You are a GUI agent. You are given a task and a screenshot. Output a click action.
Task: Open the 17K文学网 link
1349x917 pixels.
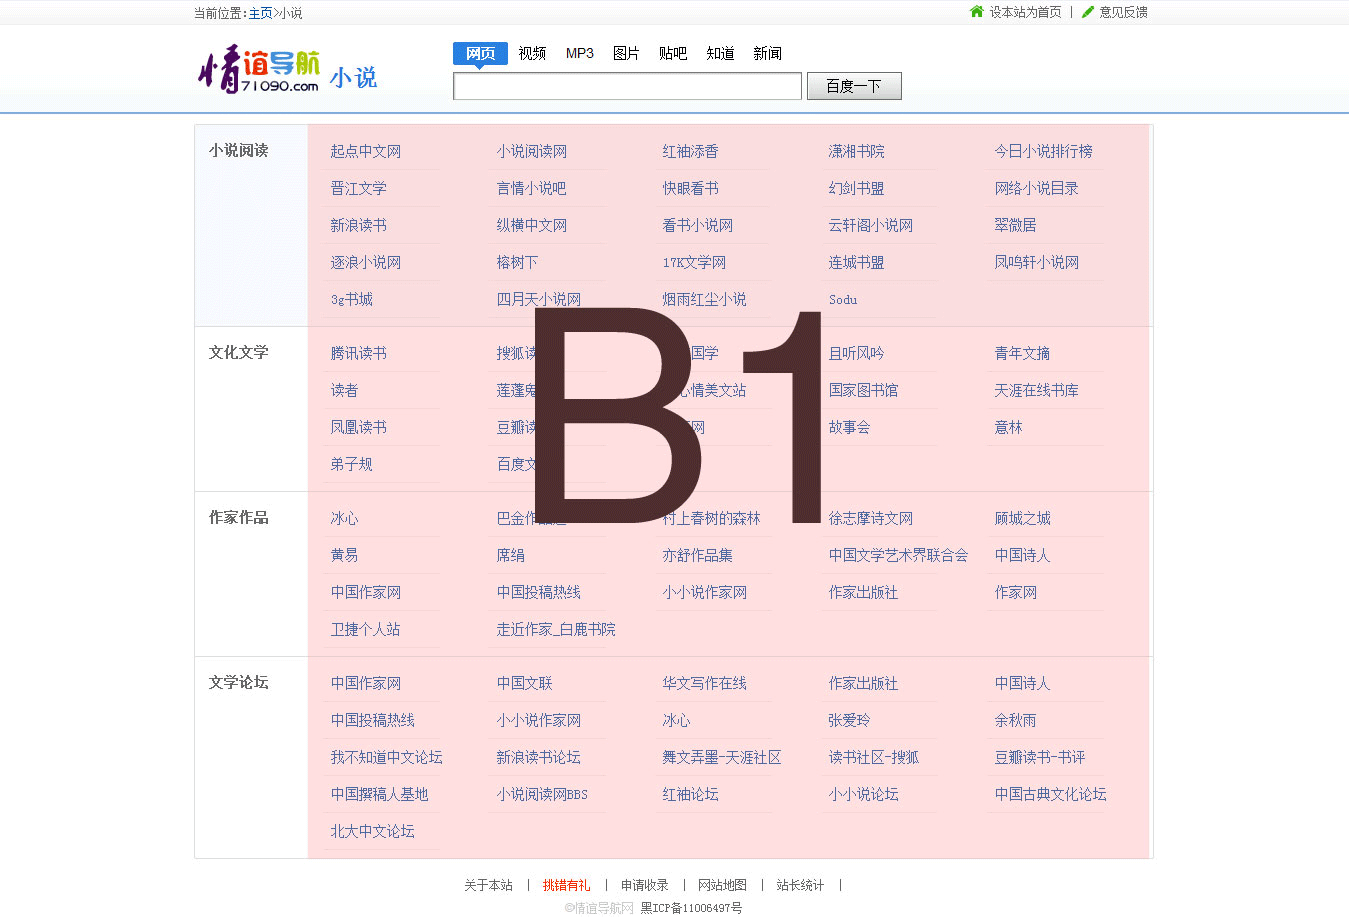695,262
